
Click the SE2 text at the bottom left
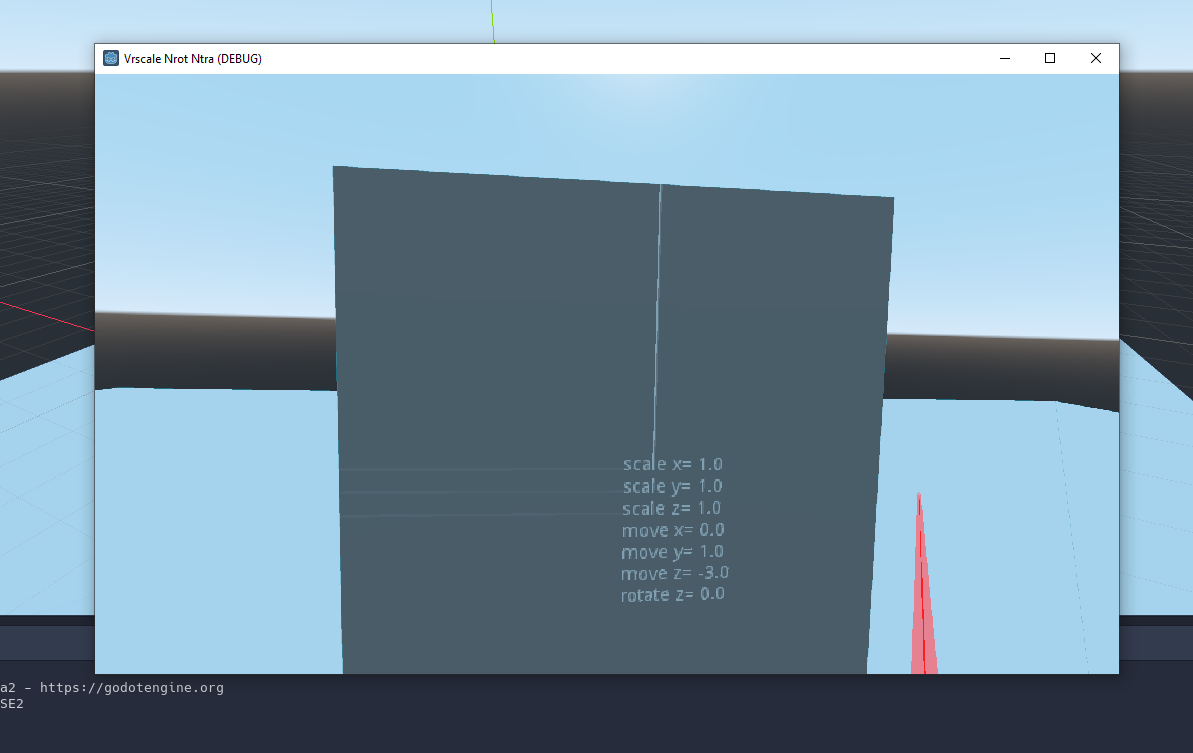(x=12, y=703)
